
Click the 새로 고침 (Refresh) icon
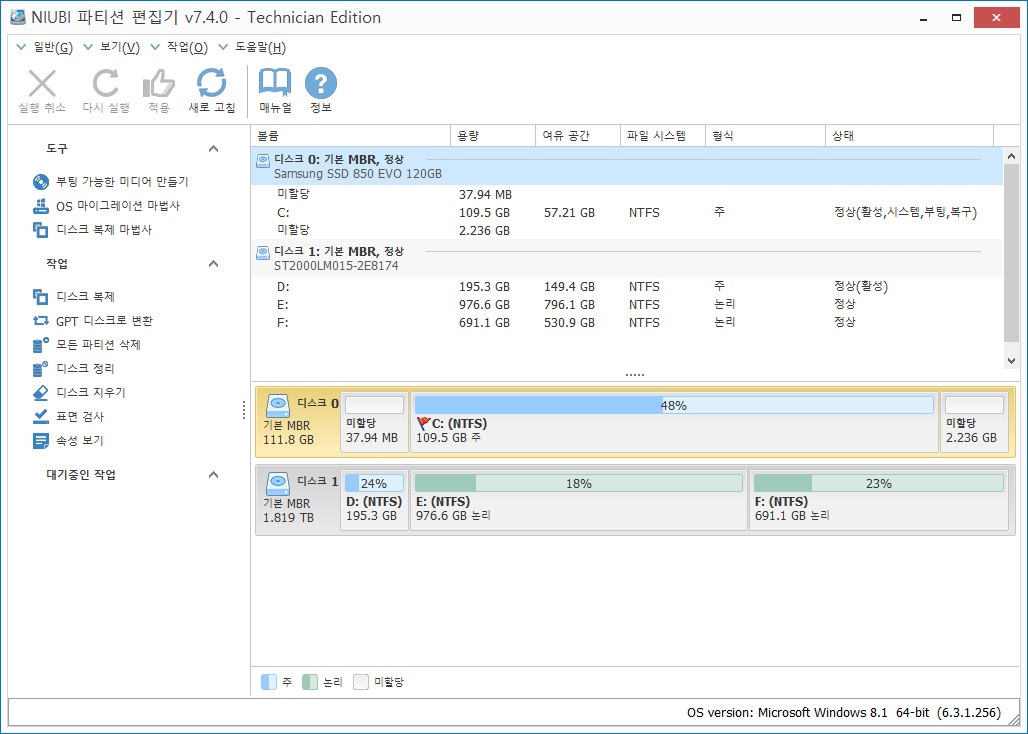click(x=211, y=83)
